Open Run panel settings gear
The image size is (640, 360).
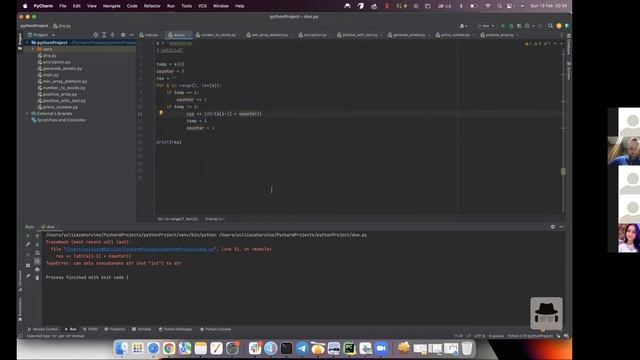553,227
